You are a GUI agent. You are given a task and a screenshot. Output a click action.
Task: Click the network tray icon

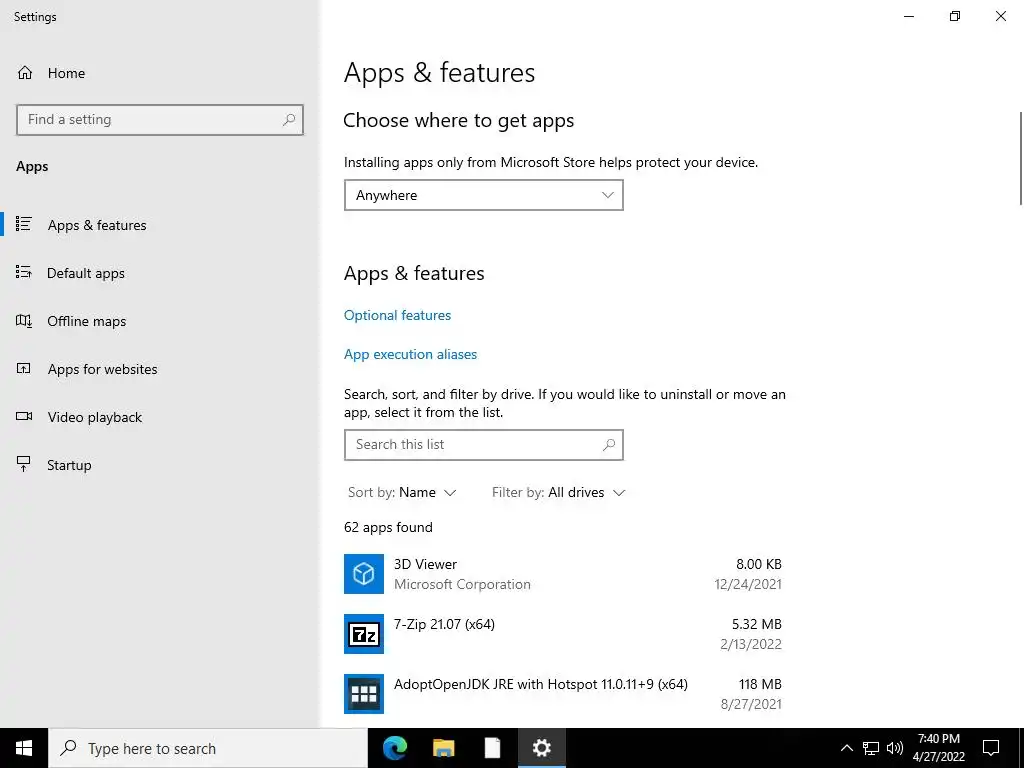tap(871, 748)
